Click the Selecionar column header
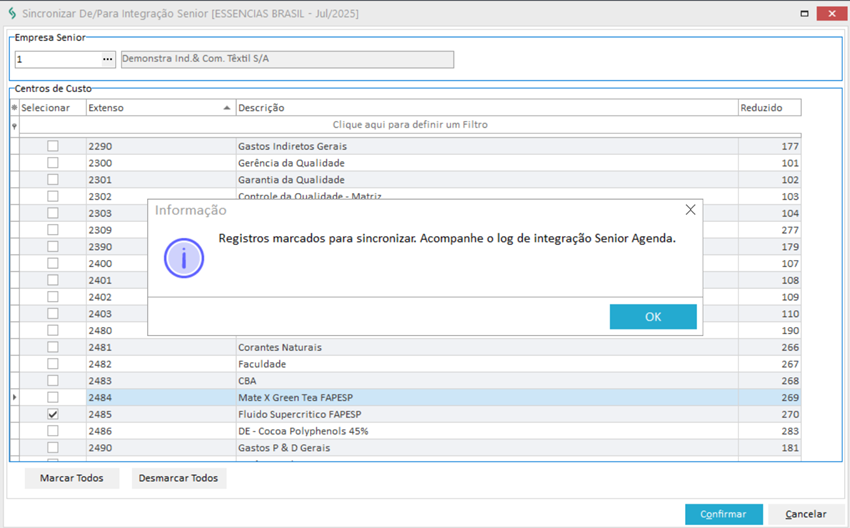 pyautogui.click(x=53, y=108)
